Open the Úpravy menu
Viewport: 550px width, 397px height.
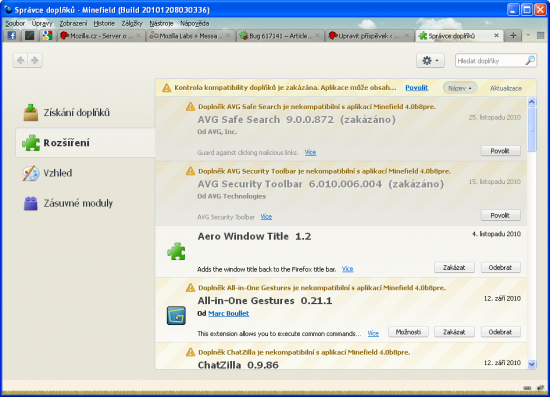(42, 23)
